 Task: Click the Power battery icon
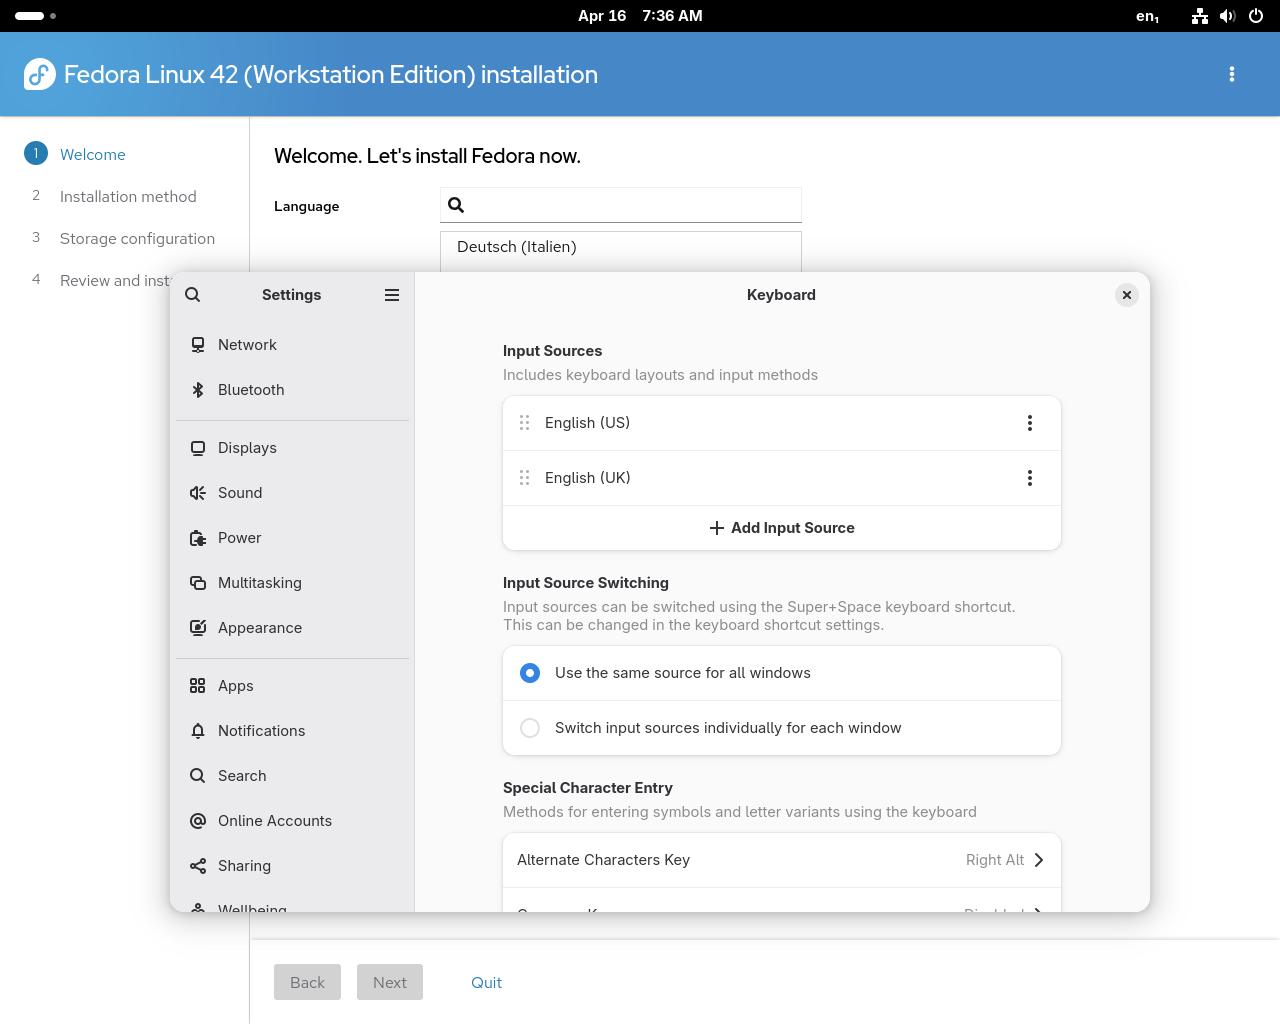(198, 538)
